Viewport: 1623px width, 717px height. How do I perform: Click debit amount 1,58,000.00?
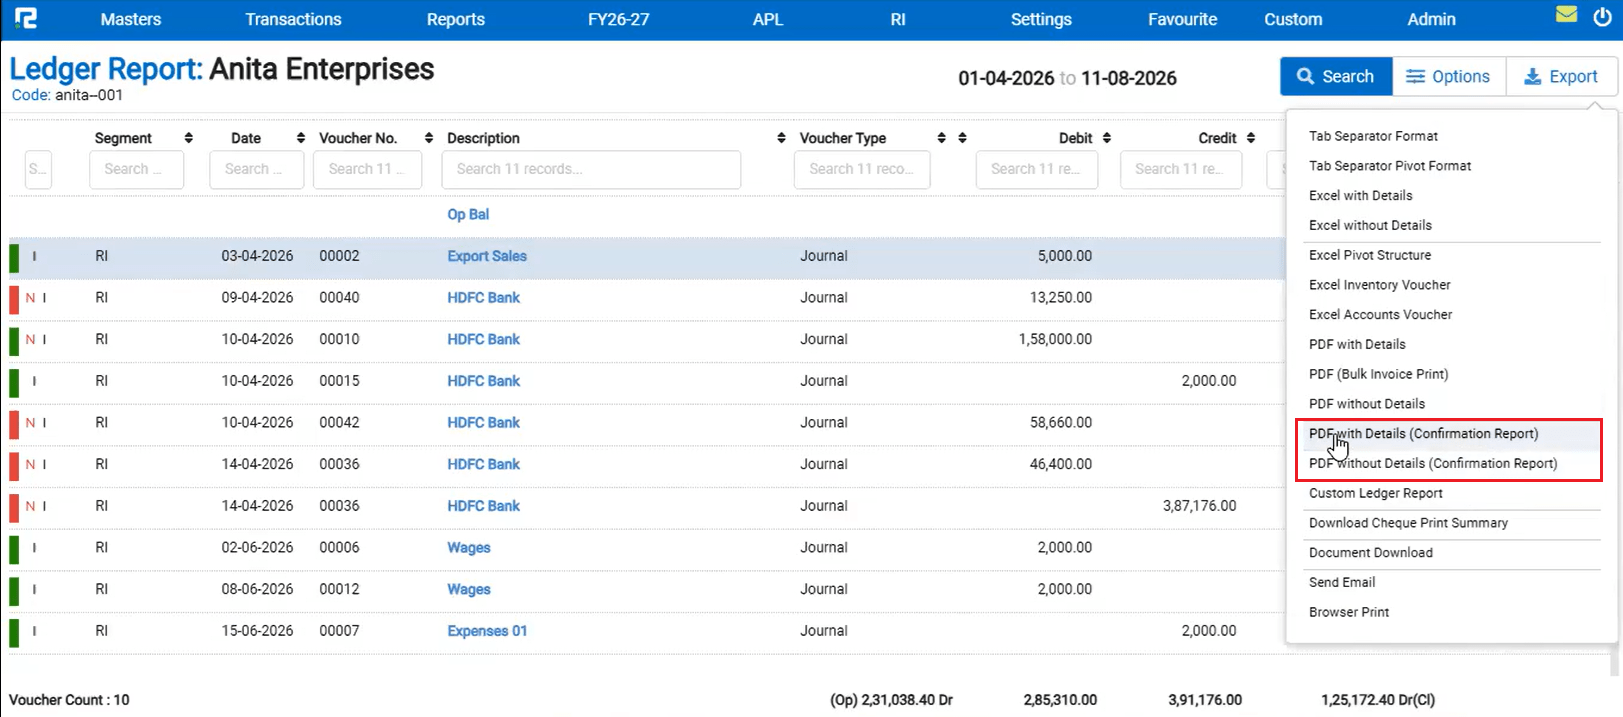pyautogui.click(x=1055, y=340)
